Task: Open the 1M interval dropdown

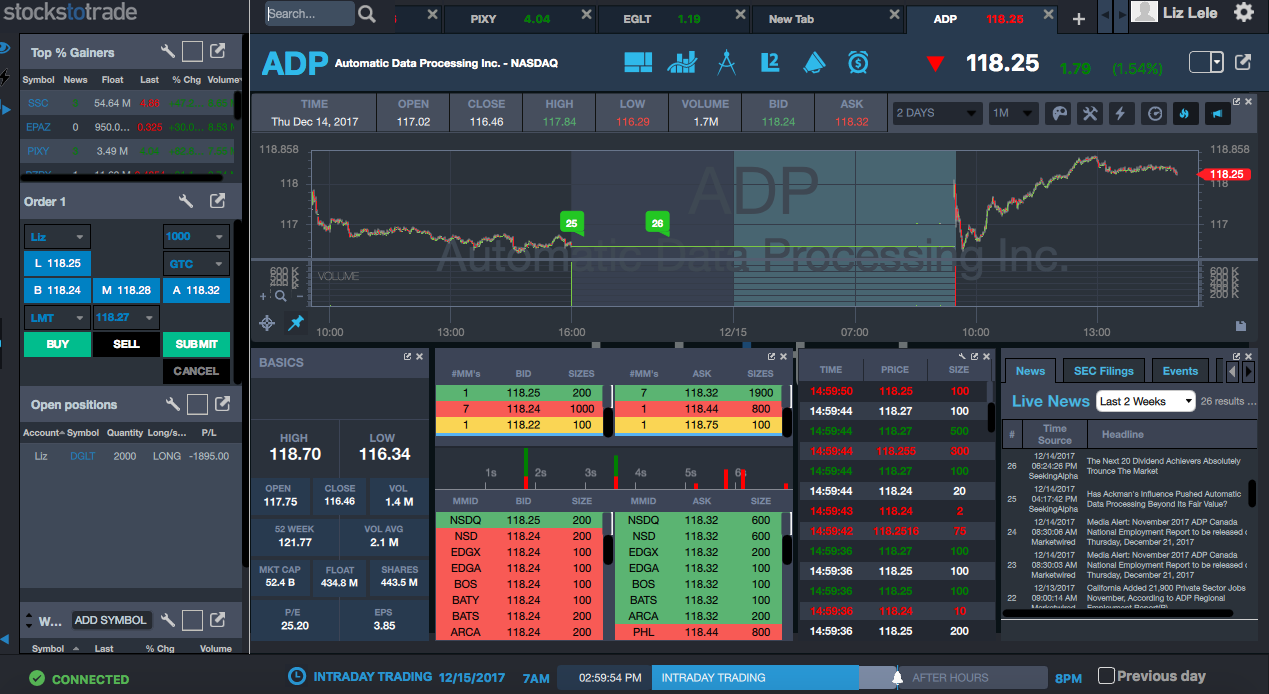Action: click(1012, 113)
